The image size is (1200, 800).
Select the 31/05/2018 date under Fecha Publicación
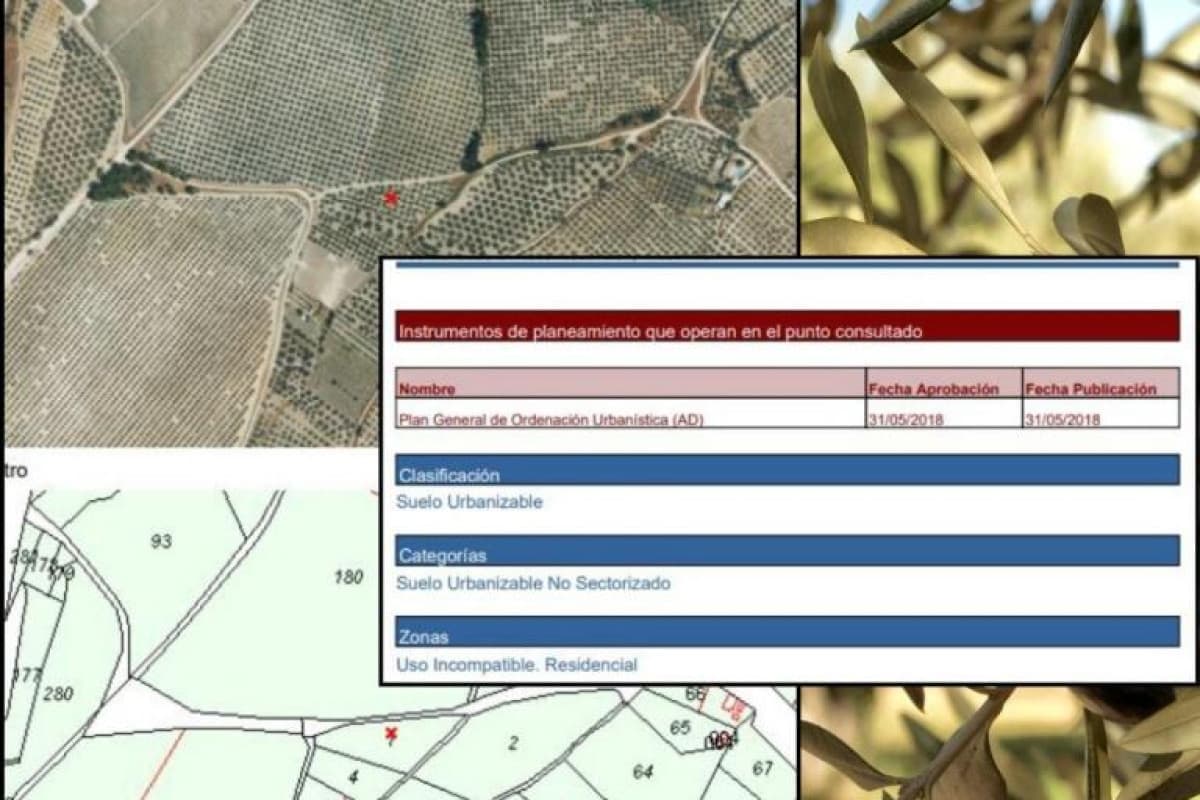1062,420
